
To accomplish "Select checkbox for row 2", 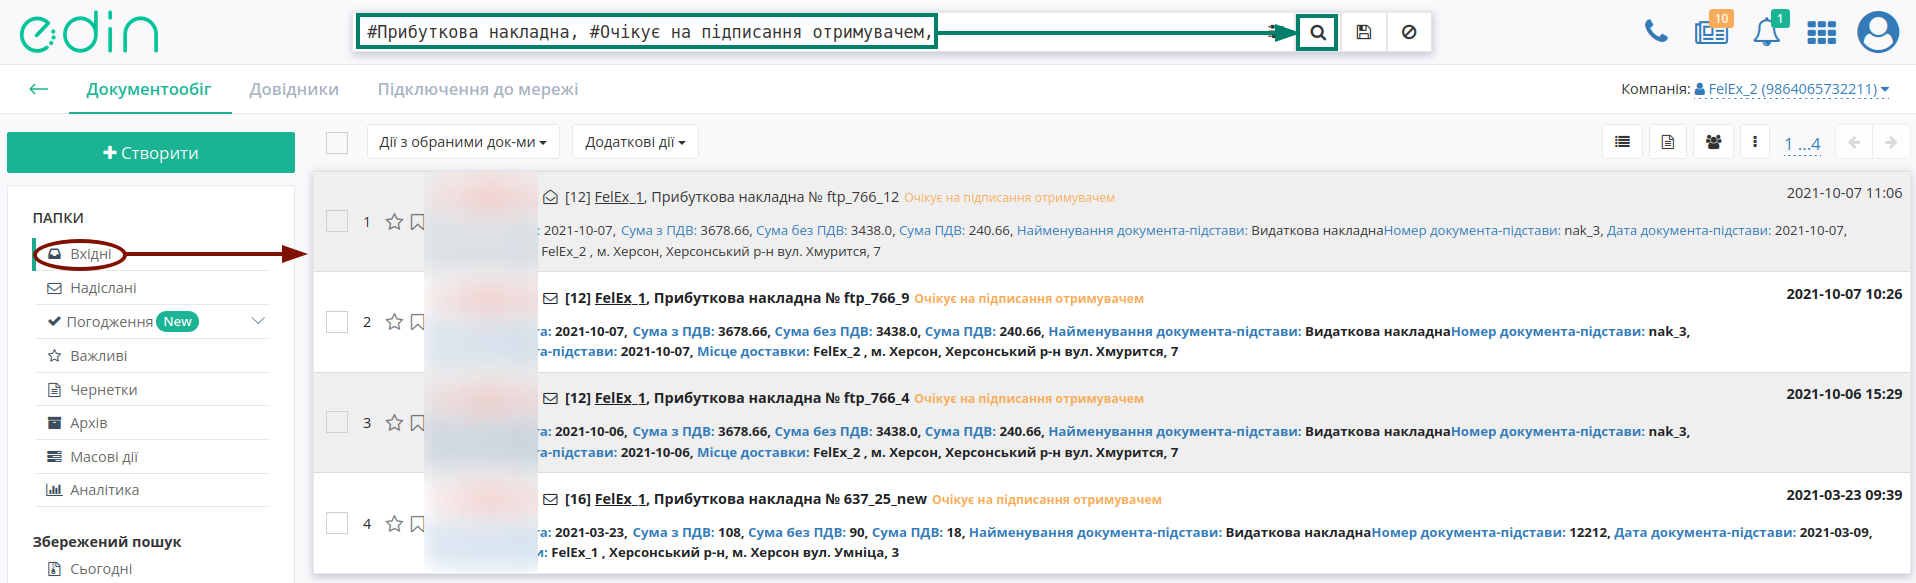I will click(337, 322).
